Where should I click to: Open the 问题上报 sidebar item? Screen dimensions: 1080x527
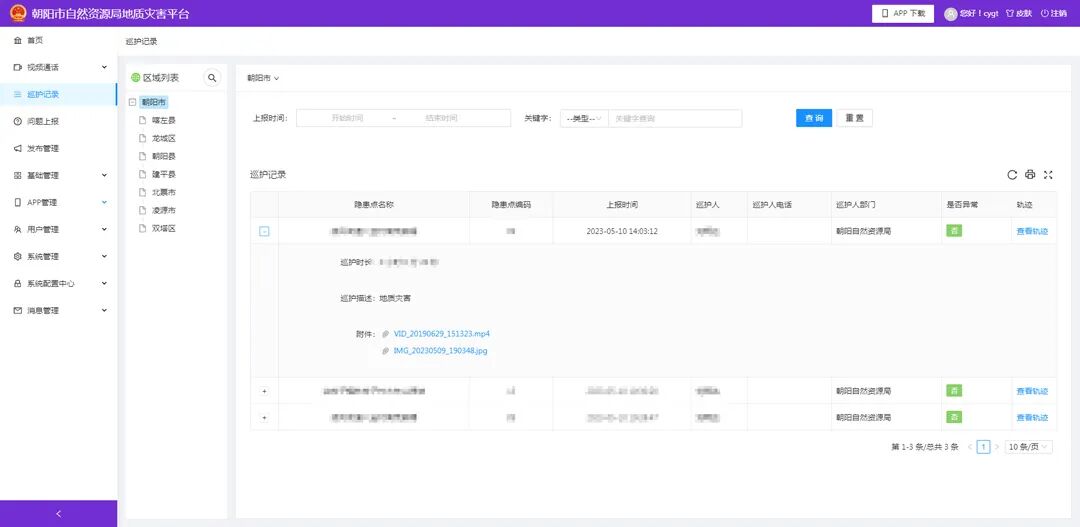[59, 121]
